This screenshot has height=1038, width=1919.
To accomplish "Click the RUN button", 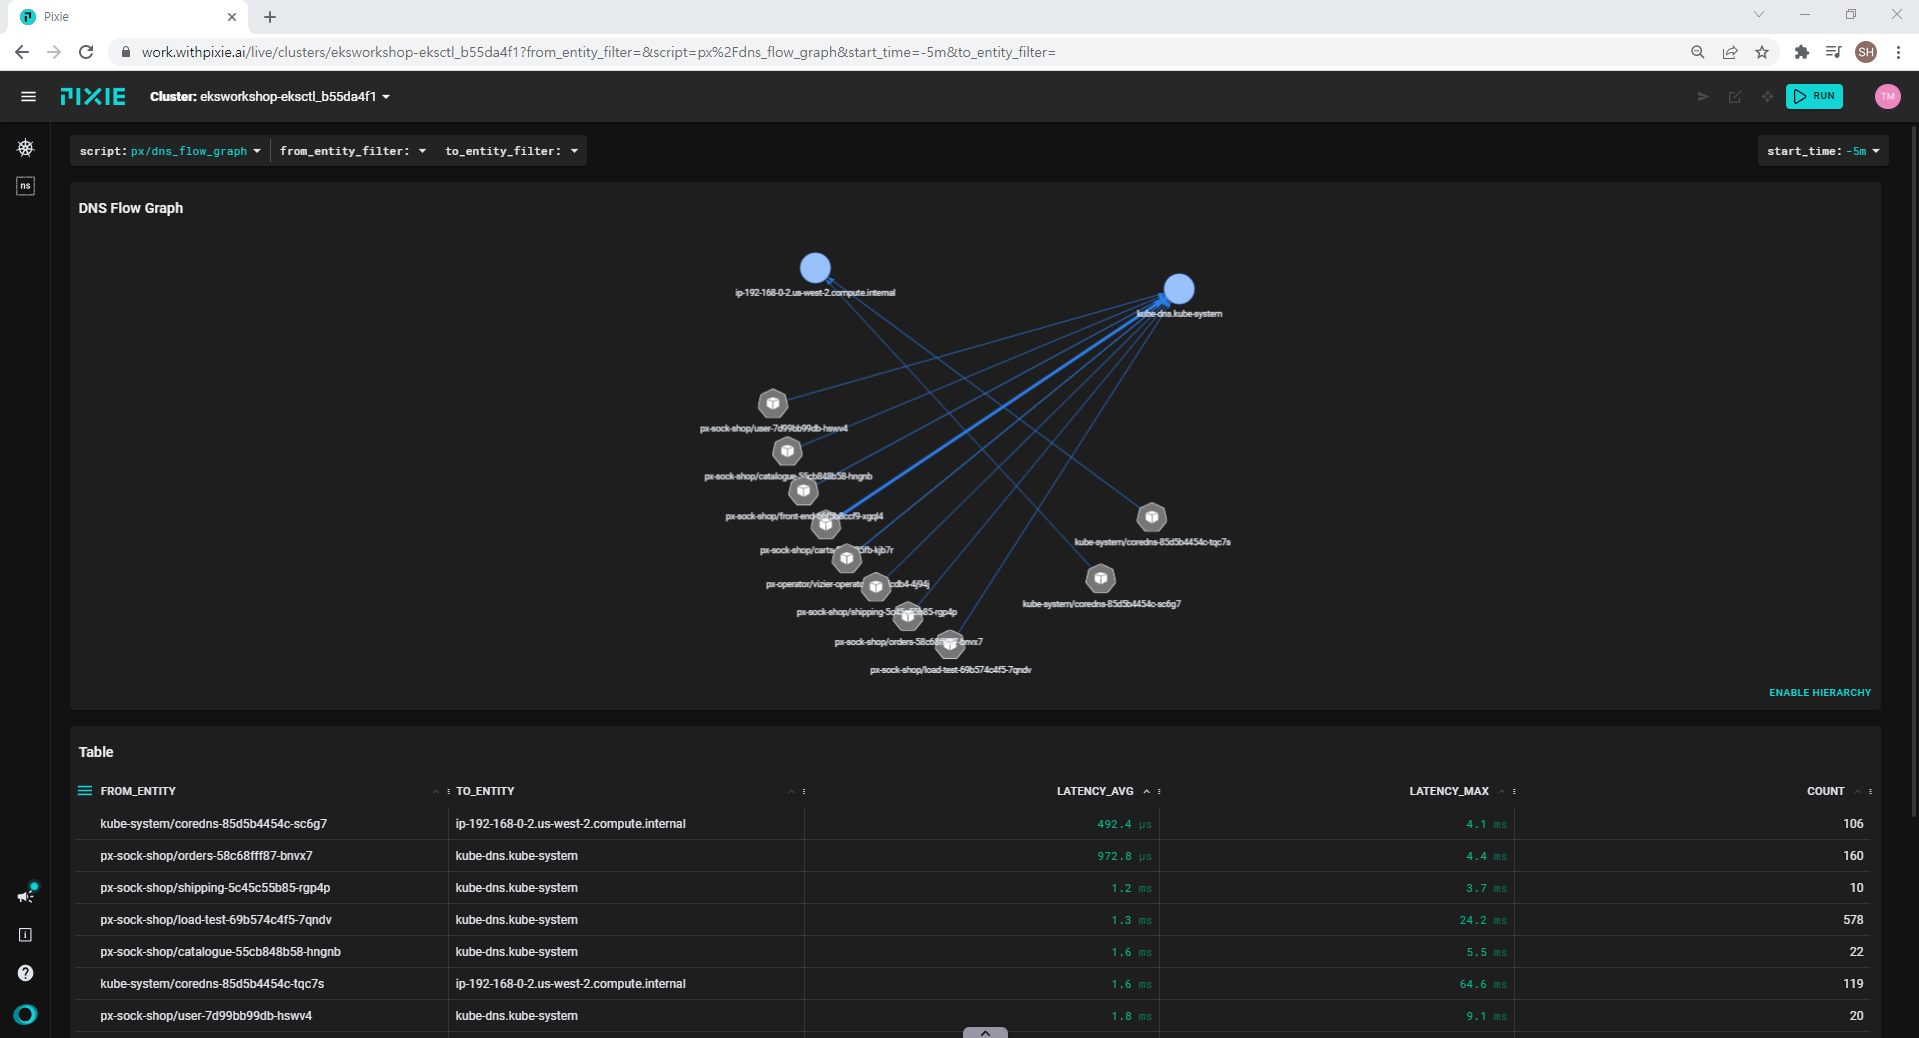I will (1814, 97).
